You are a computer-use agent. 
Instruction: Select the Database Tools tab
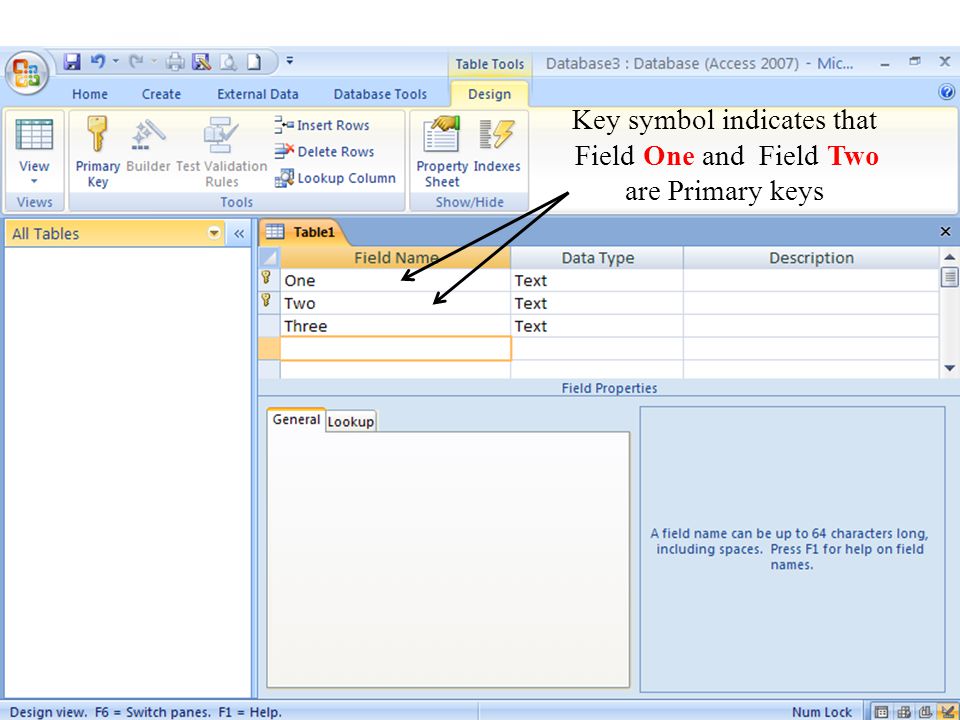[380, 94]
